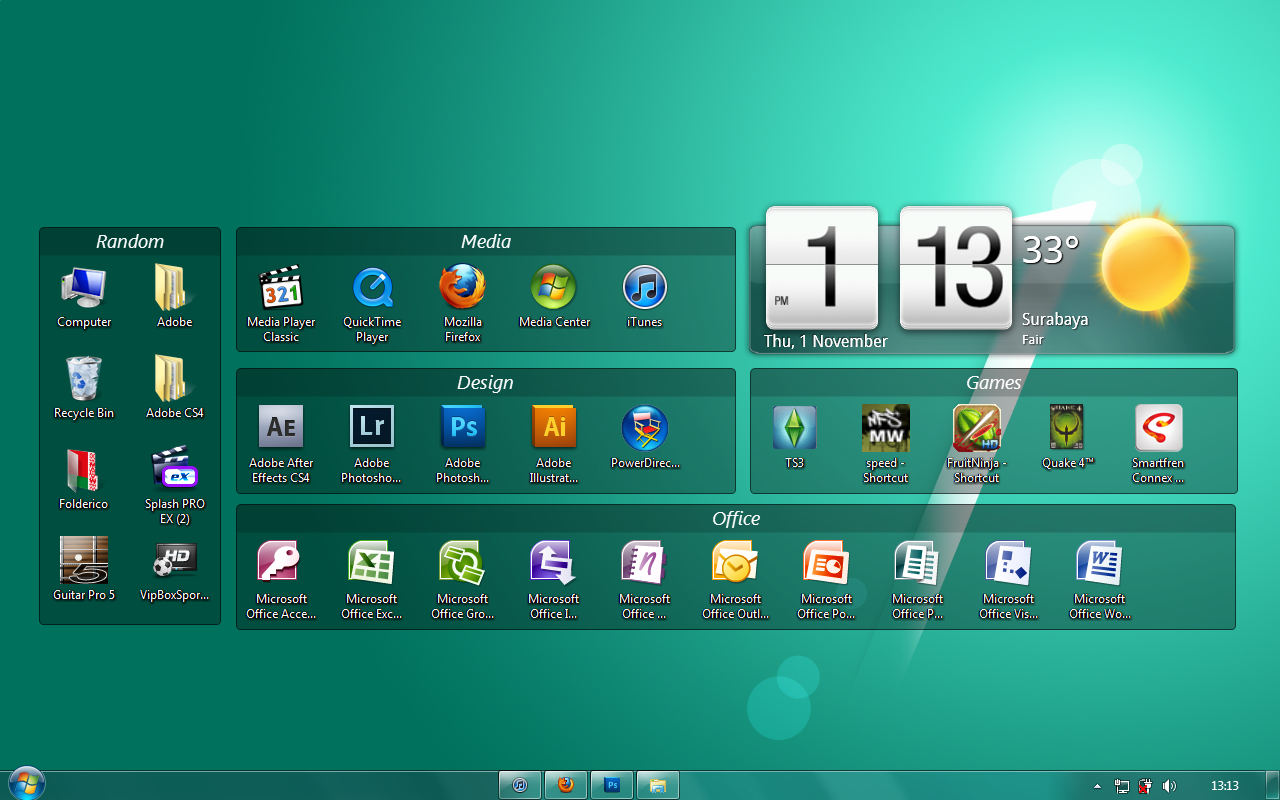Click the 33° temperature reading
Screen dimensions: 1280x800
1050,249
